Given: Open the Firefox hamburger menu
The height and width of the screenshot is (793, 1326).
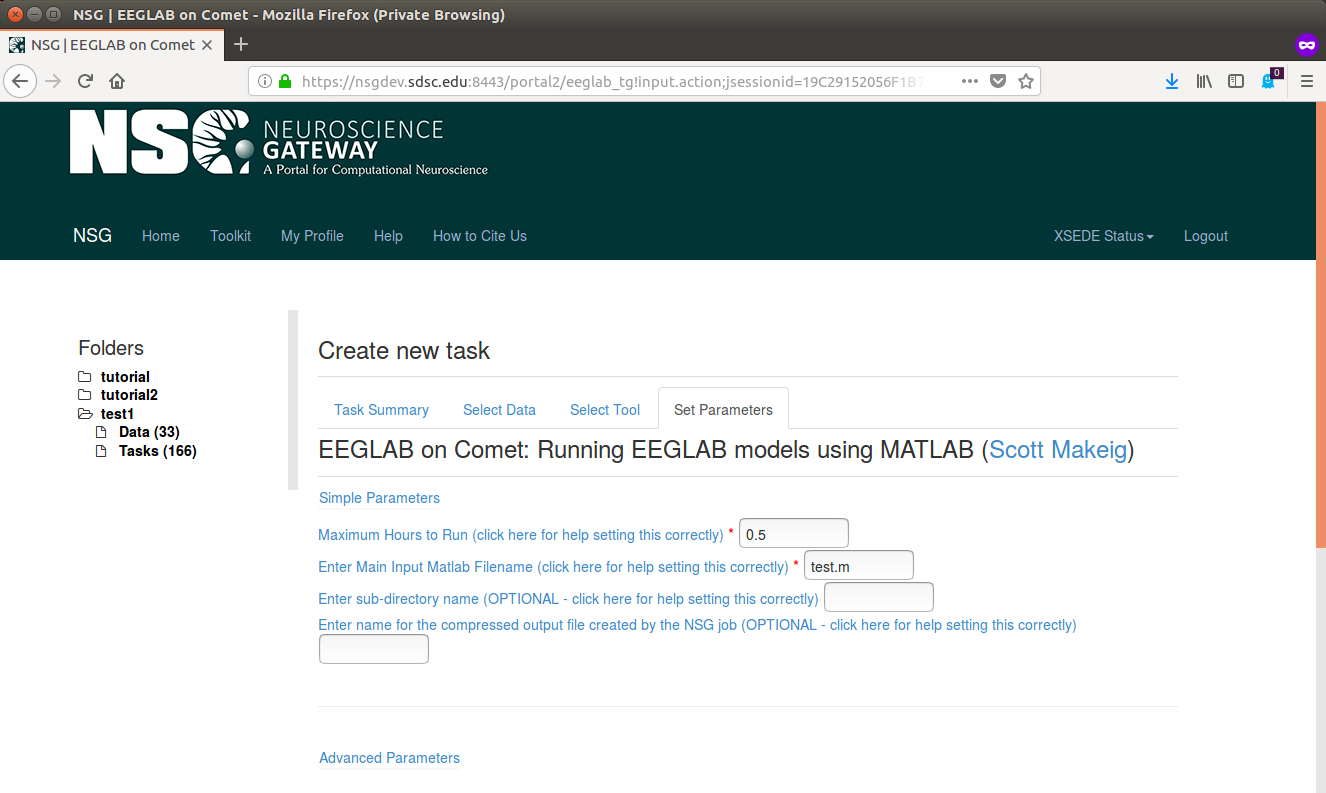Looking at the screenshot, I should tap(1306, 81).
